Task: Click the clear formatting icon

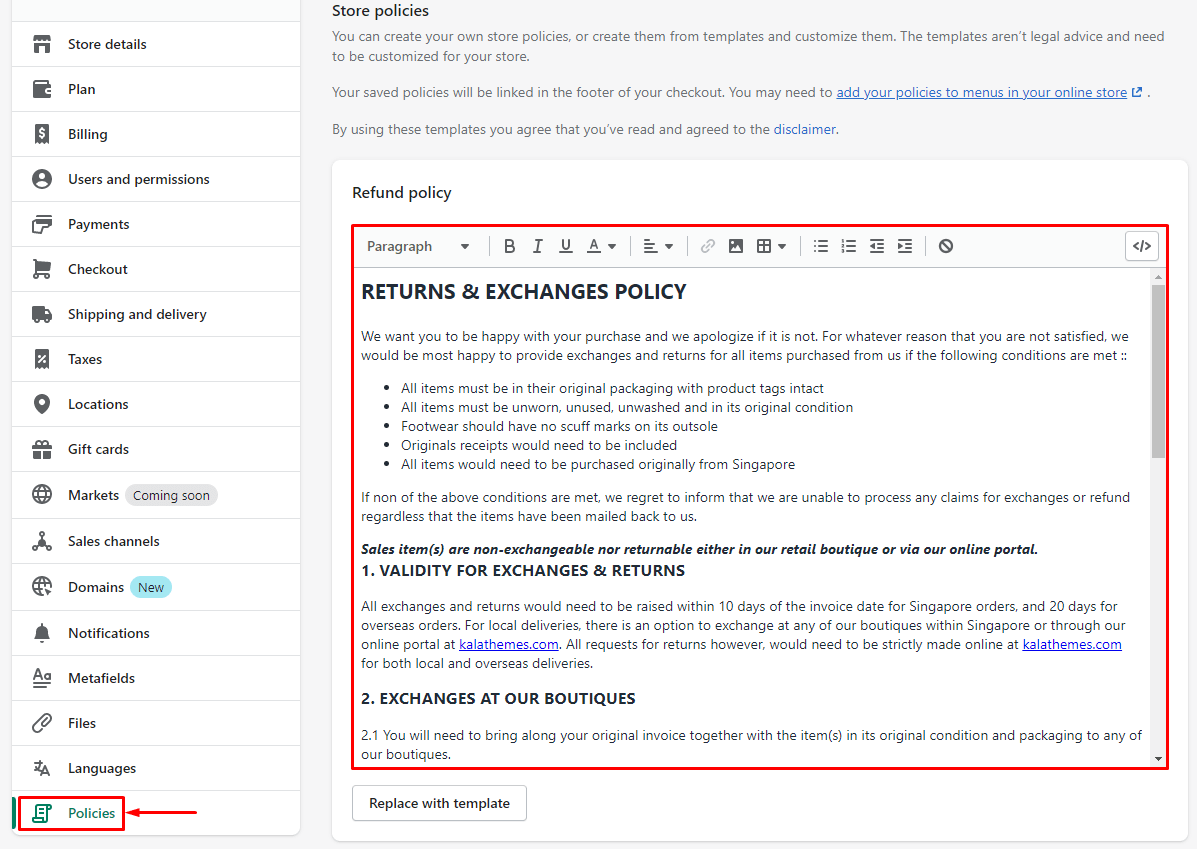Action: click(x=946, y=246)
